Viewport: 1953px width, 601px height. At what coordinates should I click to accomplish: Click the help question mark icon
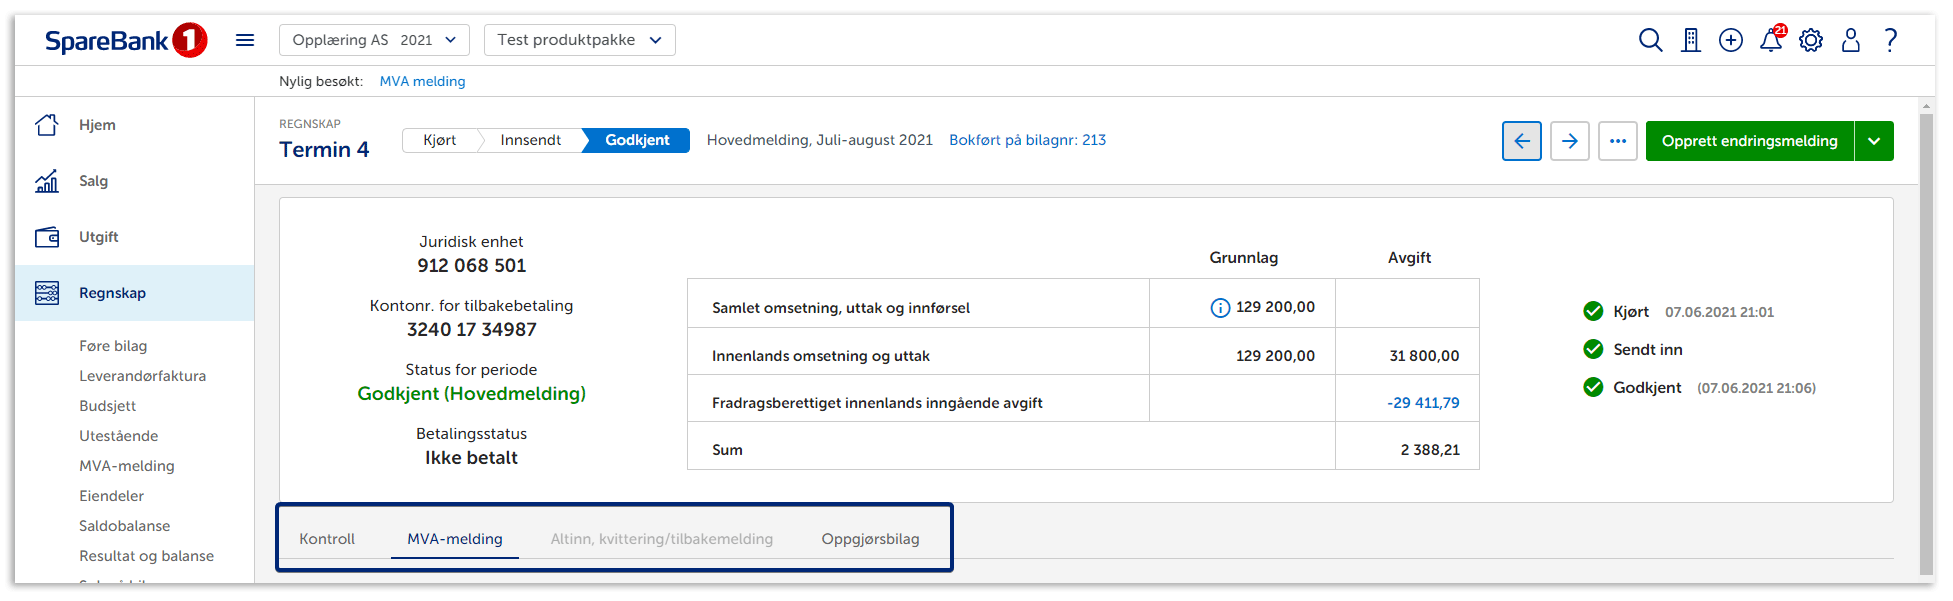tap(1891, 40)
